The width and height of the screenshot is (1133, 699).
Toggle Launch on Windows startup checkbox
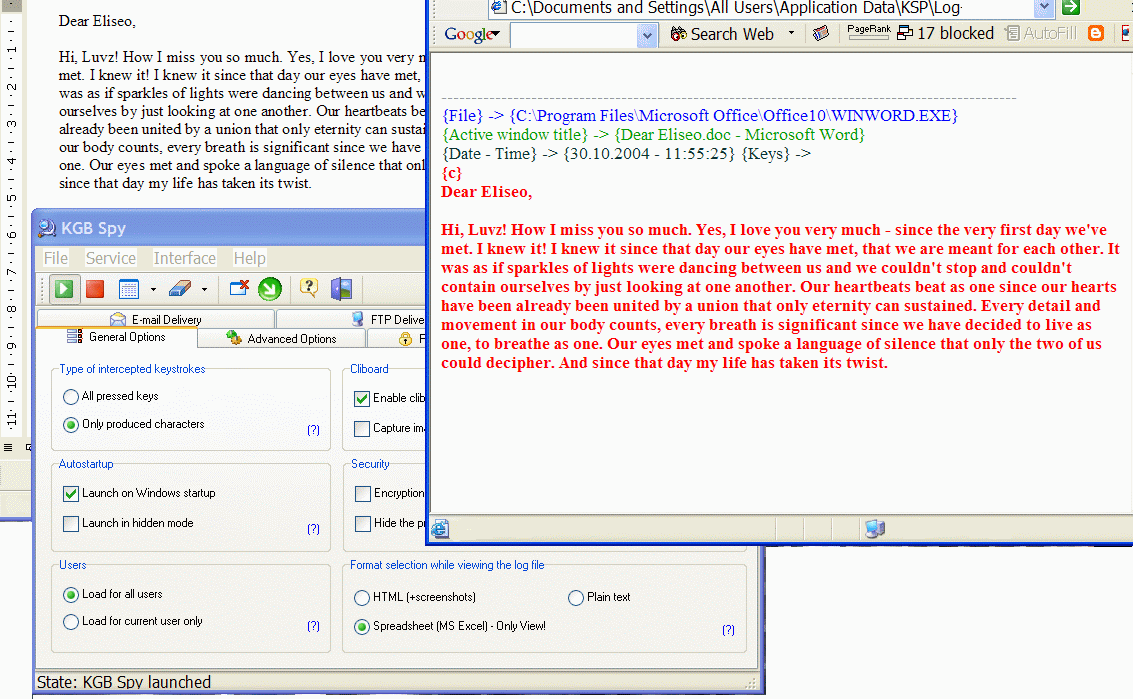[71, 494]
